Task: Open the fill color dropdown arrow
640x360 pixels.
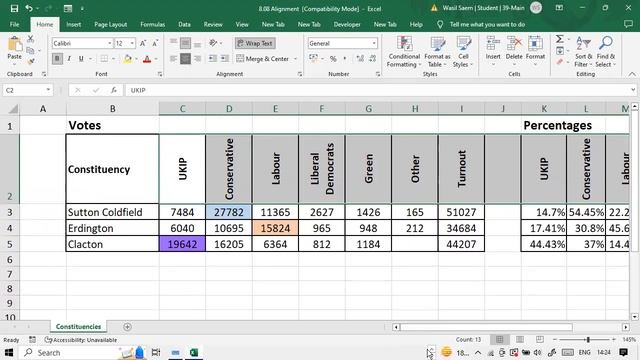Action: click(136, 59)
